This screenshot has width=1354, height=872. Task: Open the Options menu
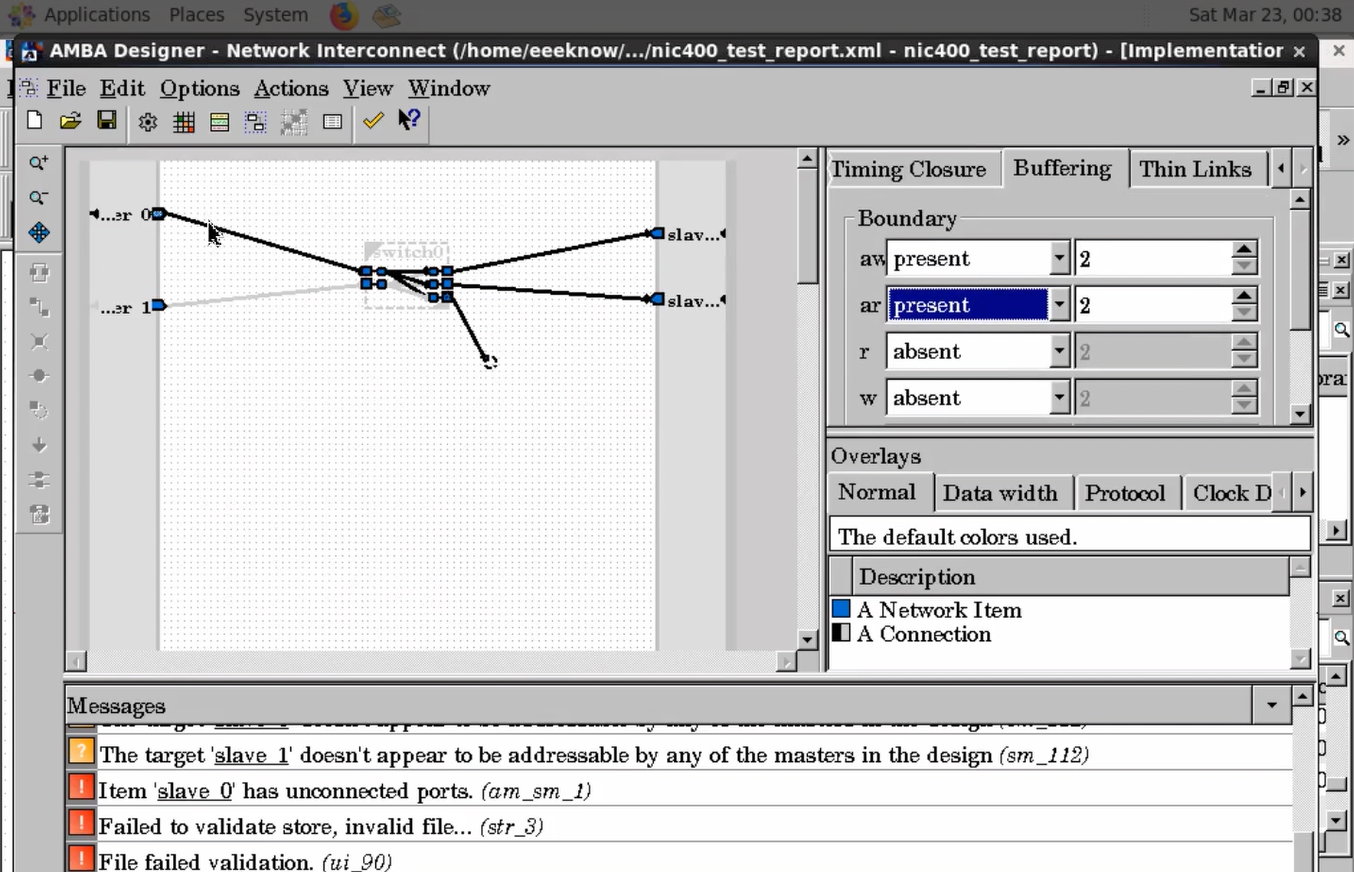click(x=200, y=88)
